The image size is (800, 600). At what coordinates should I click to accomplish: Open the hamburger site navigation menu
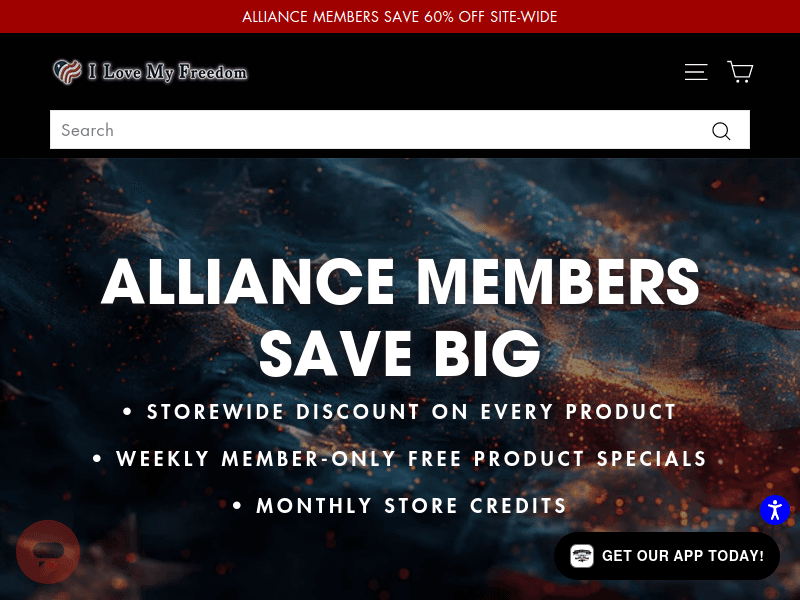pyautogui.click(x=696, y=72)
